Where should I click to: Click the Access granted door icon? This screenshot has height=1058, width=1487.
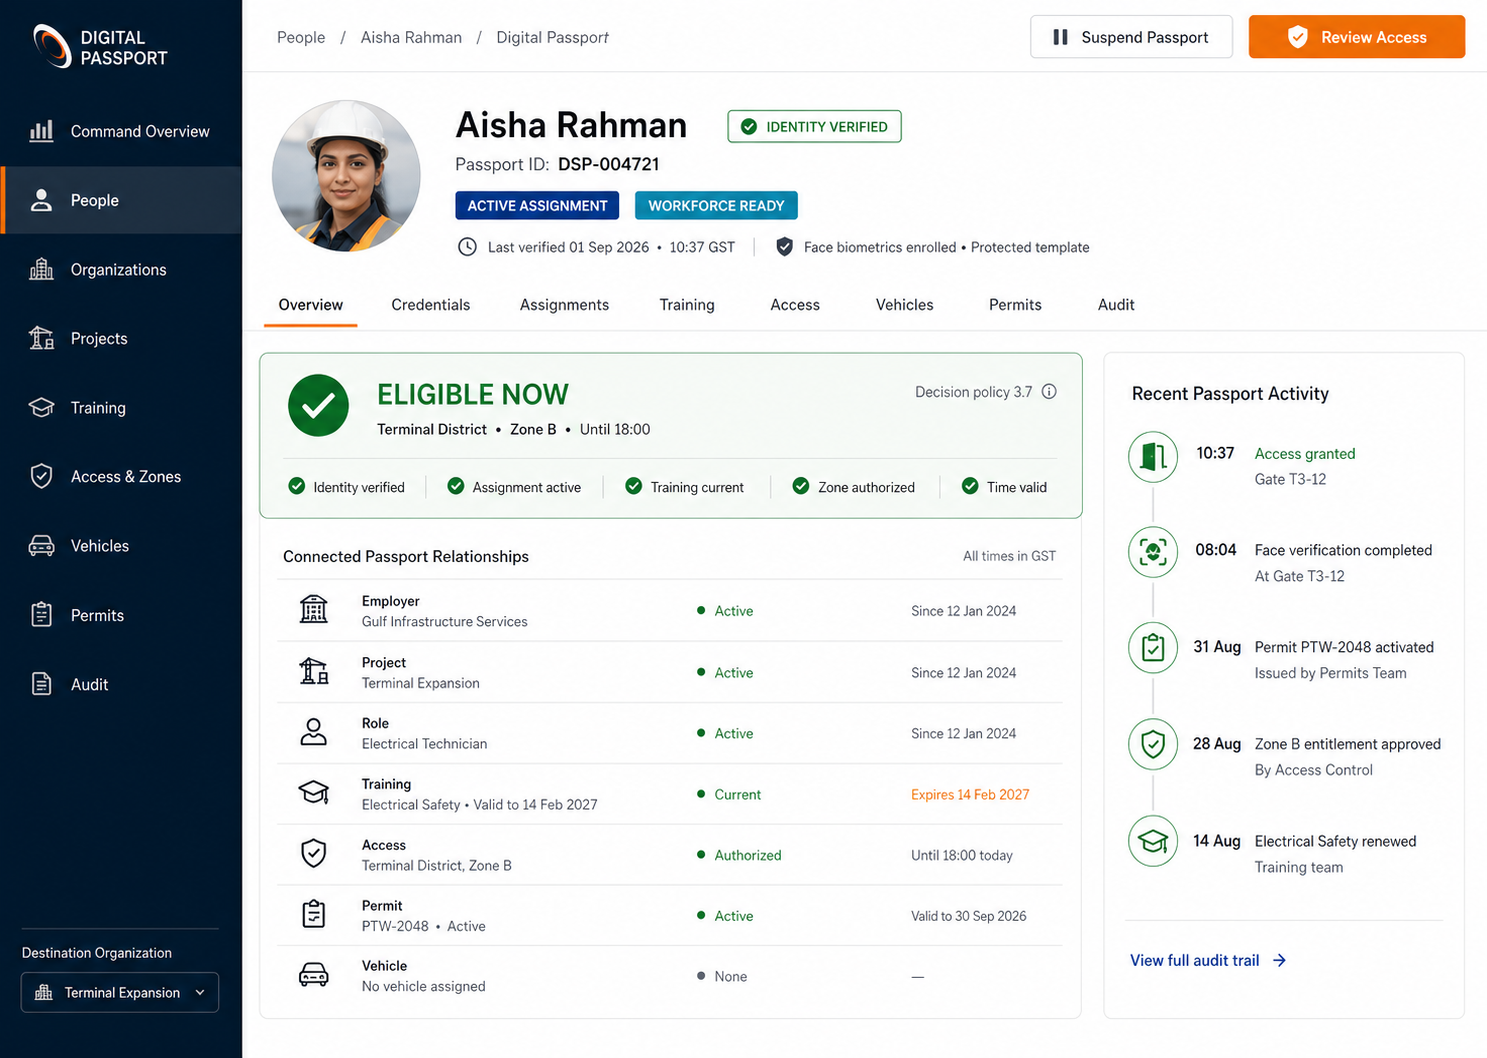coord(1153,457)
